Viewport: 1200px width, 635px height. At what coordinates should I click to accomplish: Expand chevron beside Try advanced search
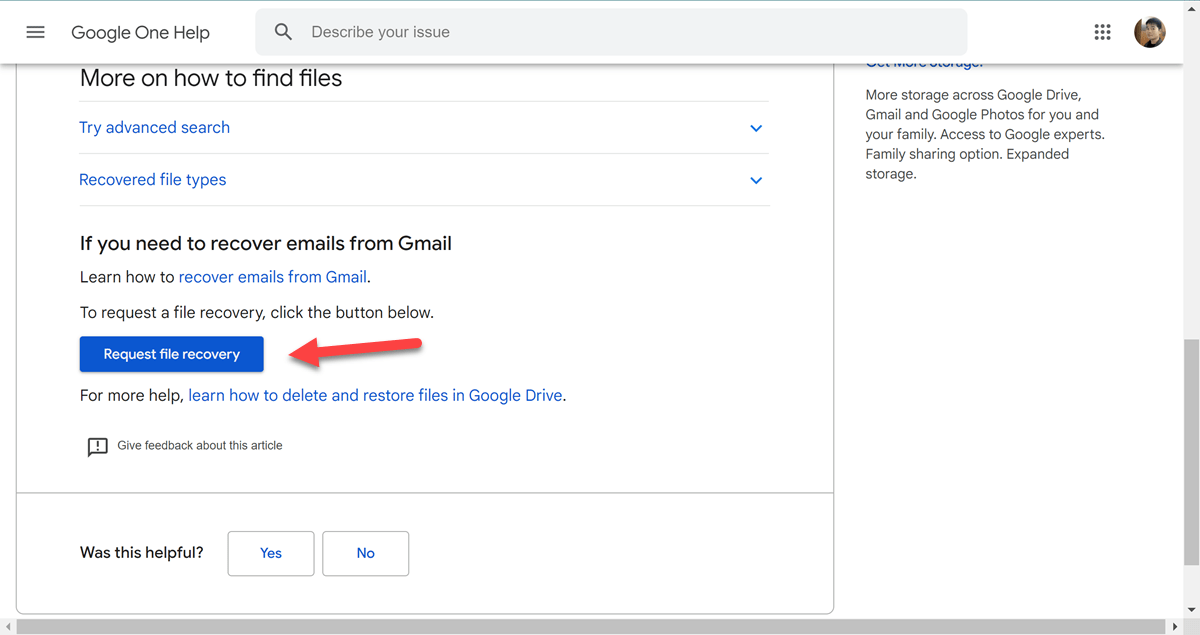(x=756, y=128)
